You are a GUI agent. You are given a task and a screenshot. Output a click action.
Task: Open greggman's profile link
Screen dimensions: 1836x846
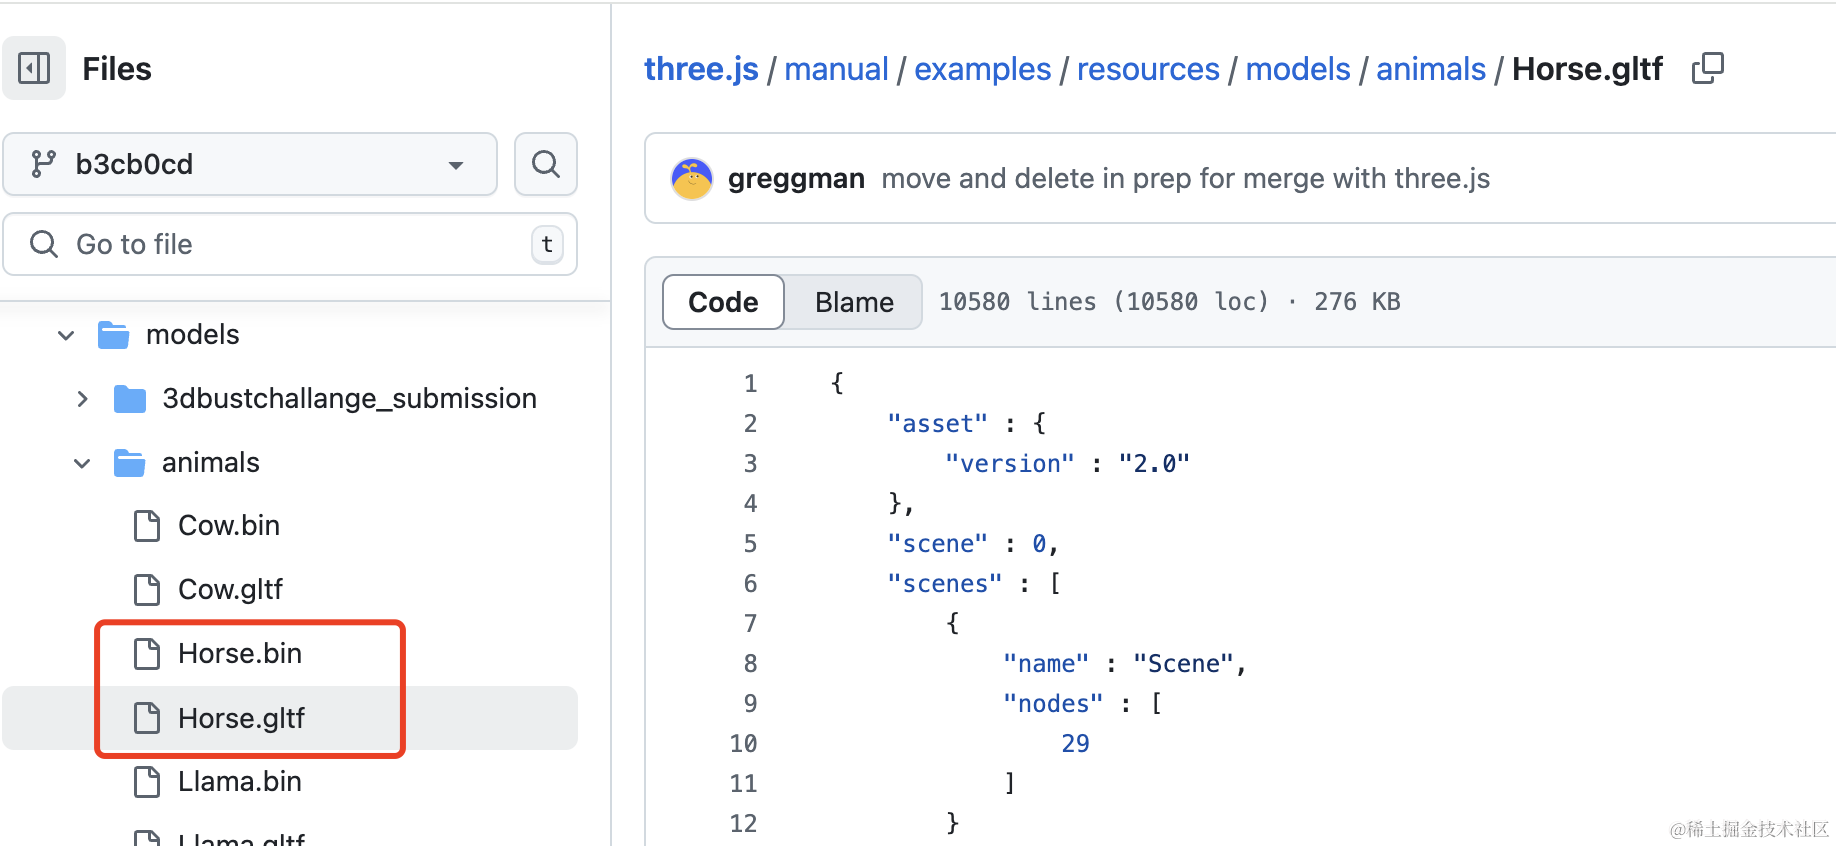[796, 179]
